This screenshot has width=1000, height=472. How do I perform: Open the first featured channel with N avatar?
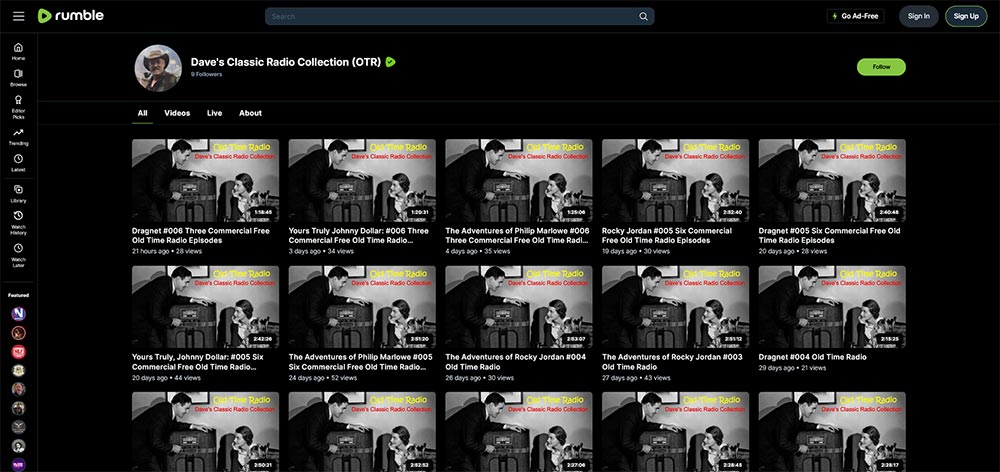coord(18,314)
